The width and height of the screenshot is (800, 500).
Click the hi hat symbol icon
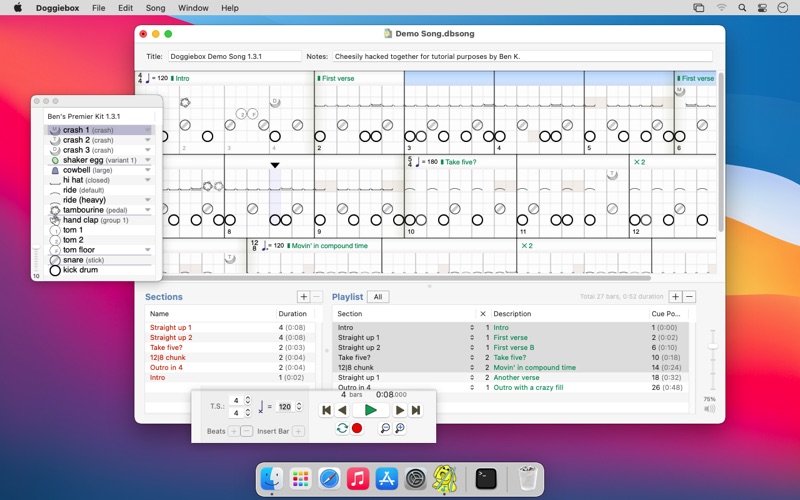[x=55, y=181]
